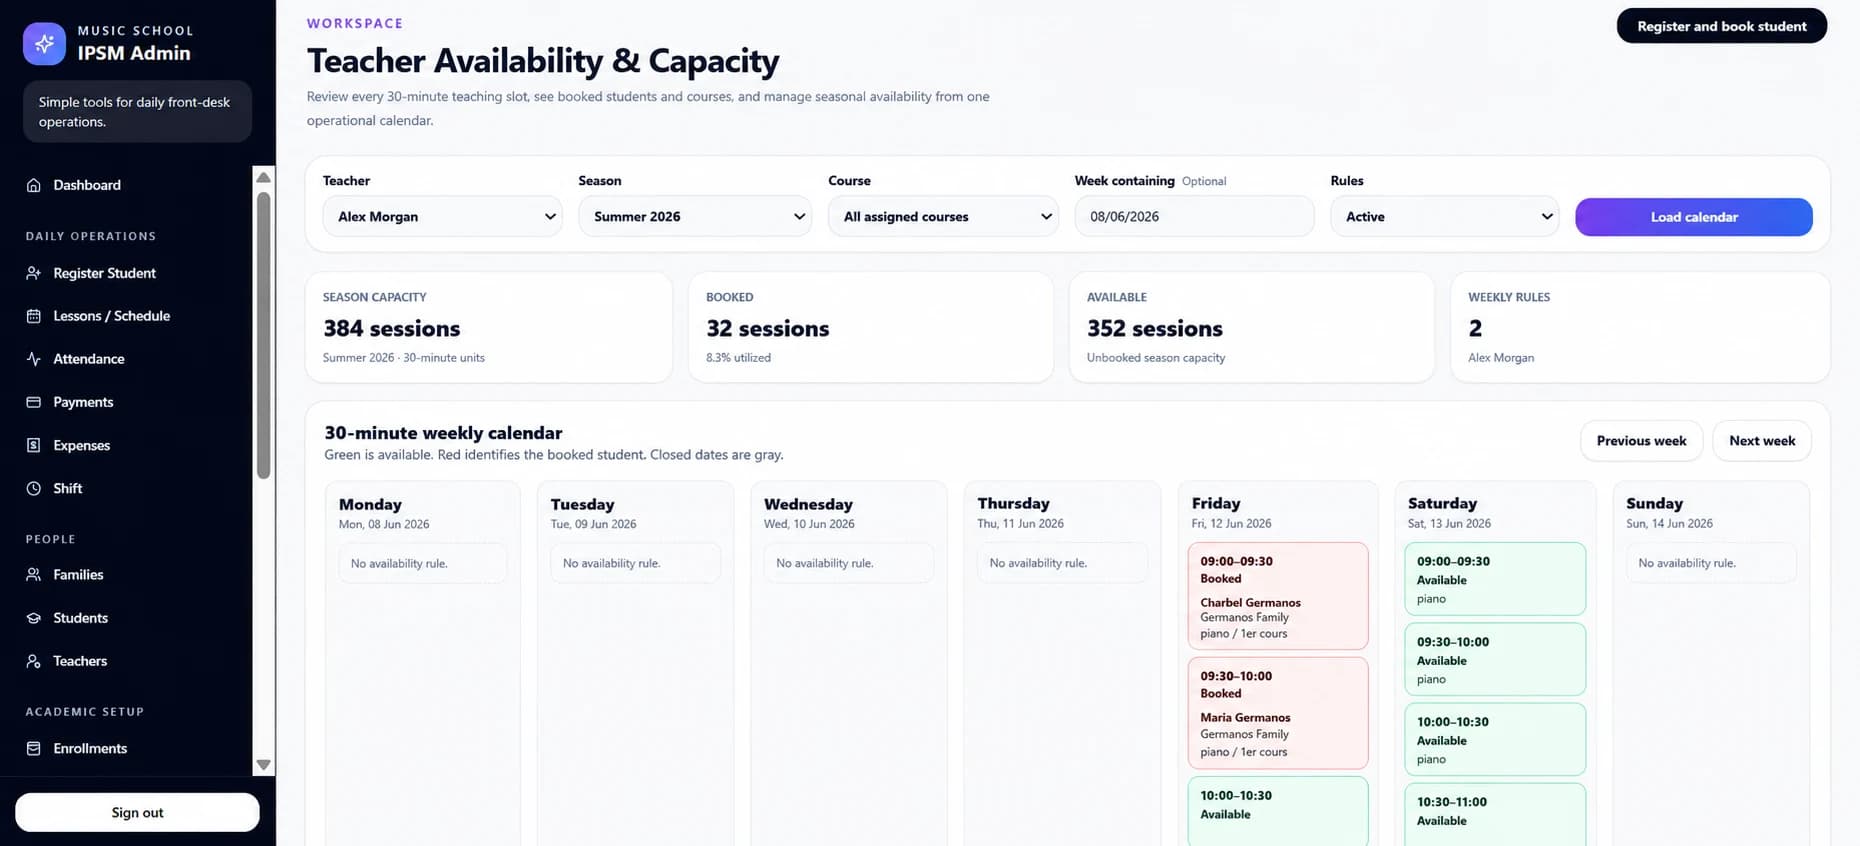Screen dimensions: 1860x846
Task: Click the Enrollments list icon
Action: 34,748
